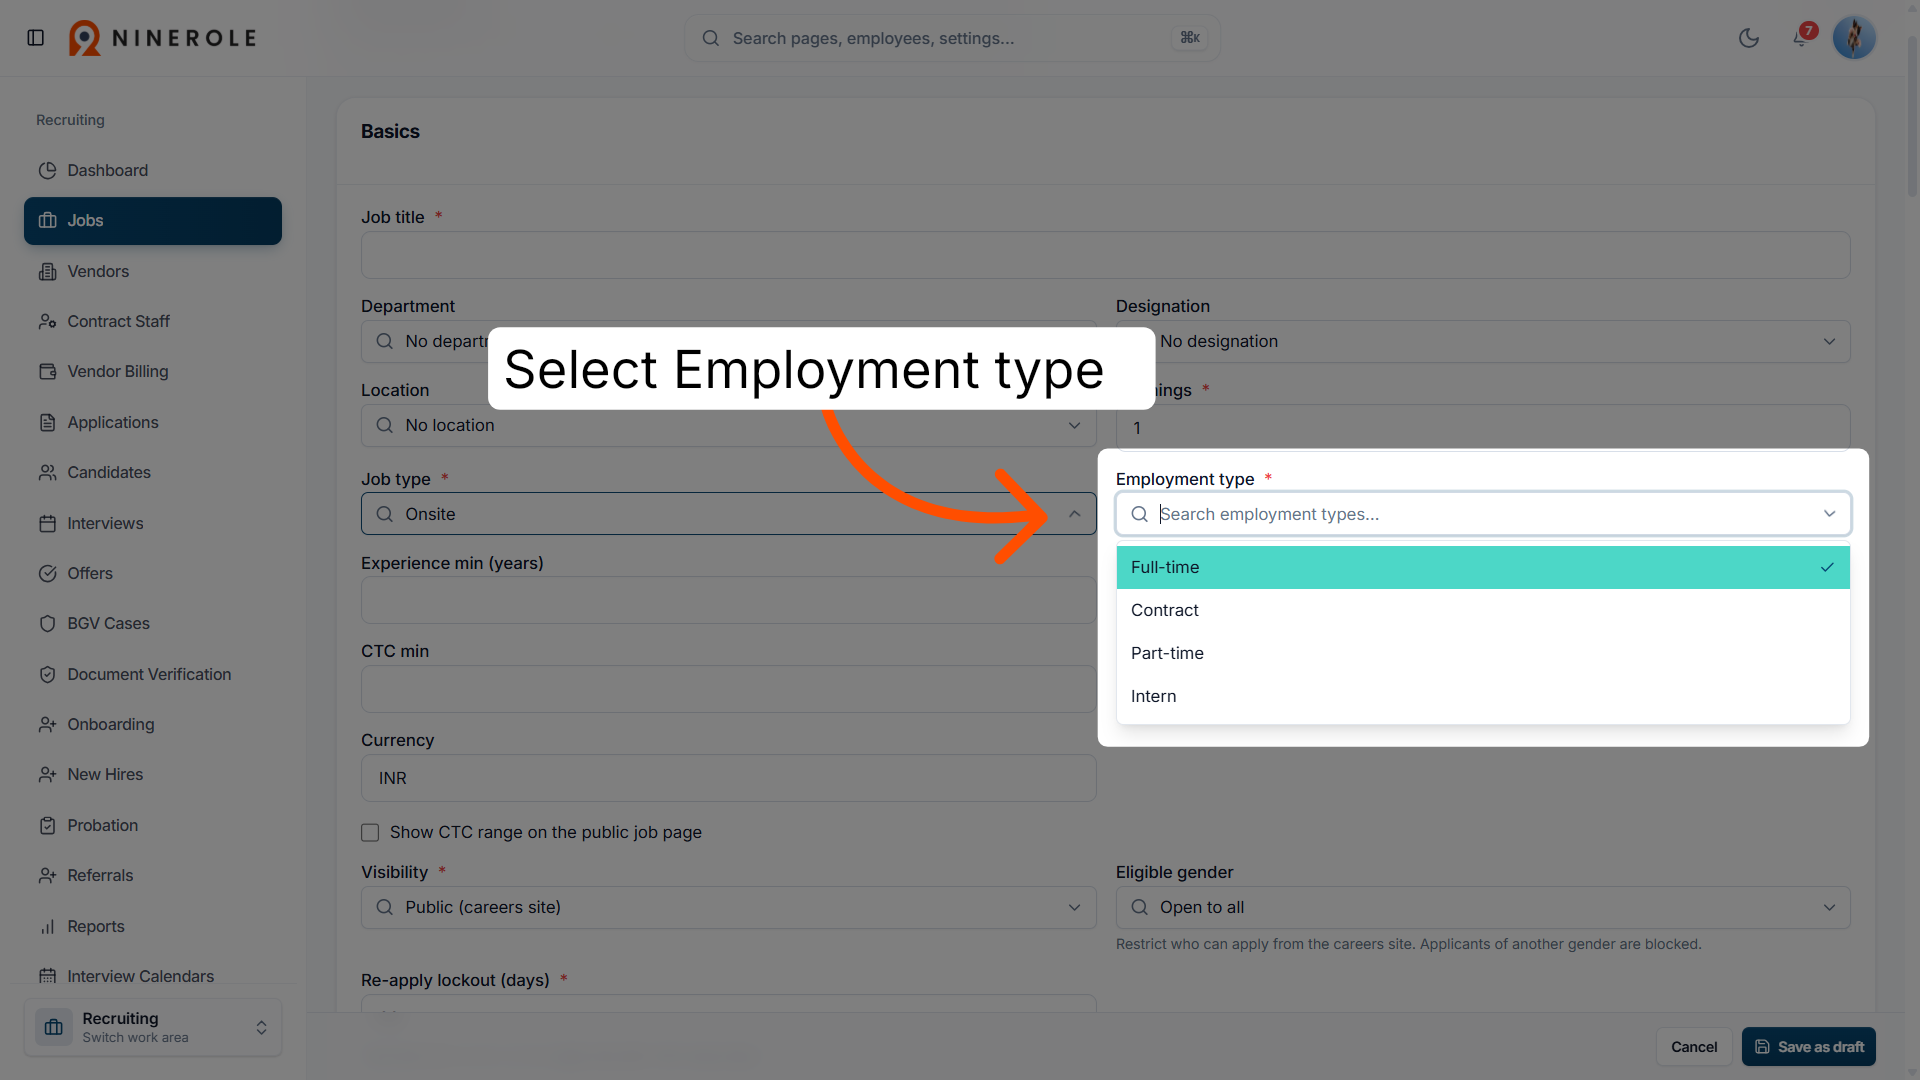Click Save as draft button

1808,1047
